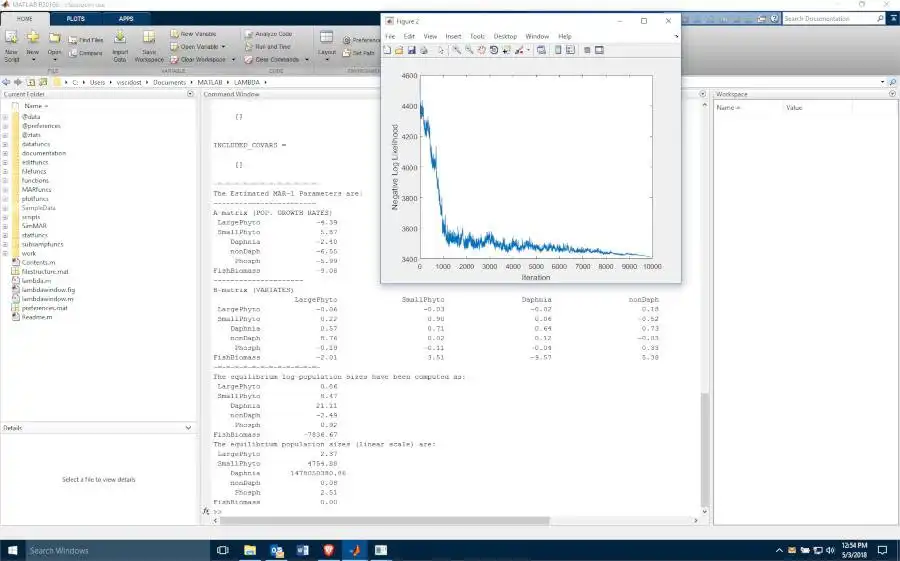
Task: Click the Command Window vertical scrollbar thumb
Action: coord(704,448)
